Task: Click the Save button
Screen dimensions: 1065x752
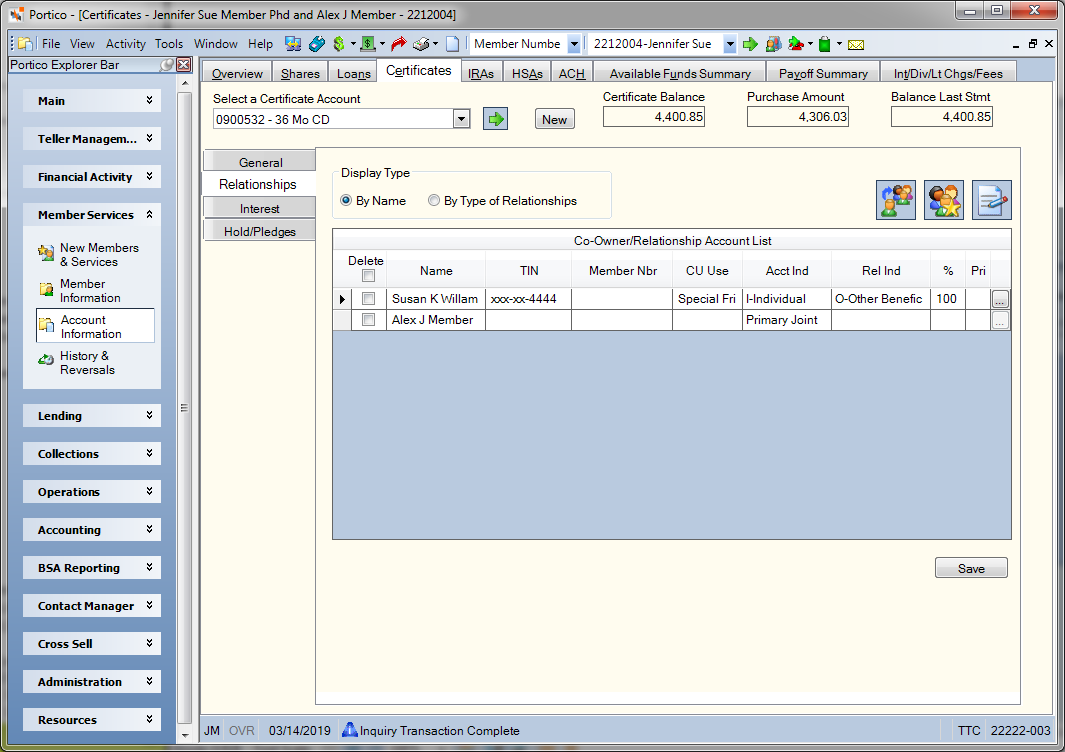Action: click(971, 568)
